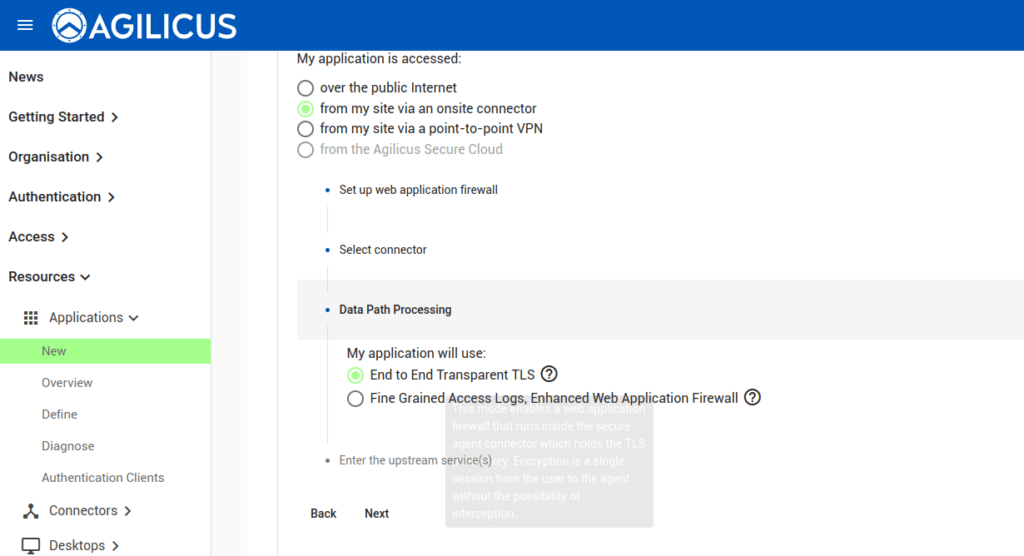Screen dimensions: 1024x556
Task: Open the News page
Action: coord(26,77)
